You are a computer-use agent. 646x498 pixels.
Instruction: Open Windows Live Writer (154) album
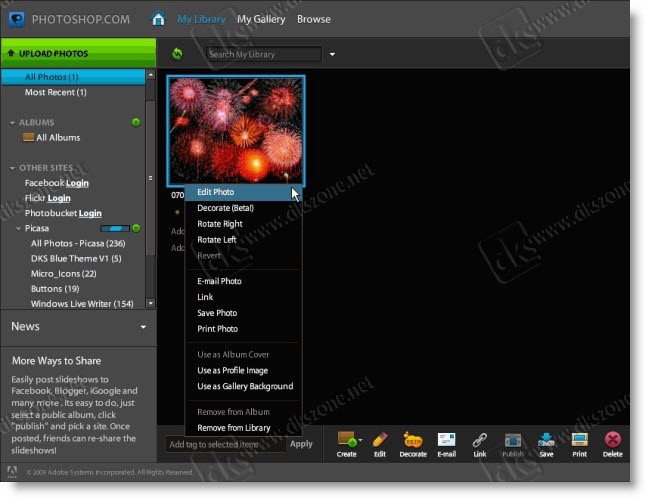(82, 304)
